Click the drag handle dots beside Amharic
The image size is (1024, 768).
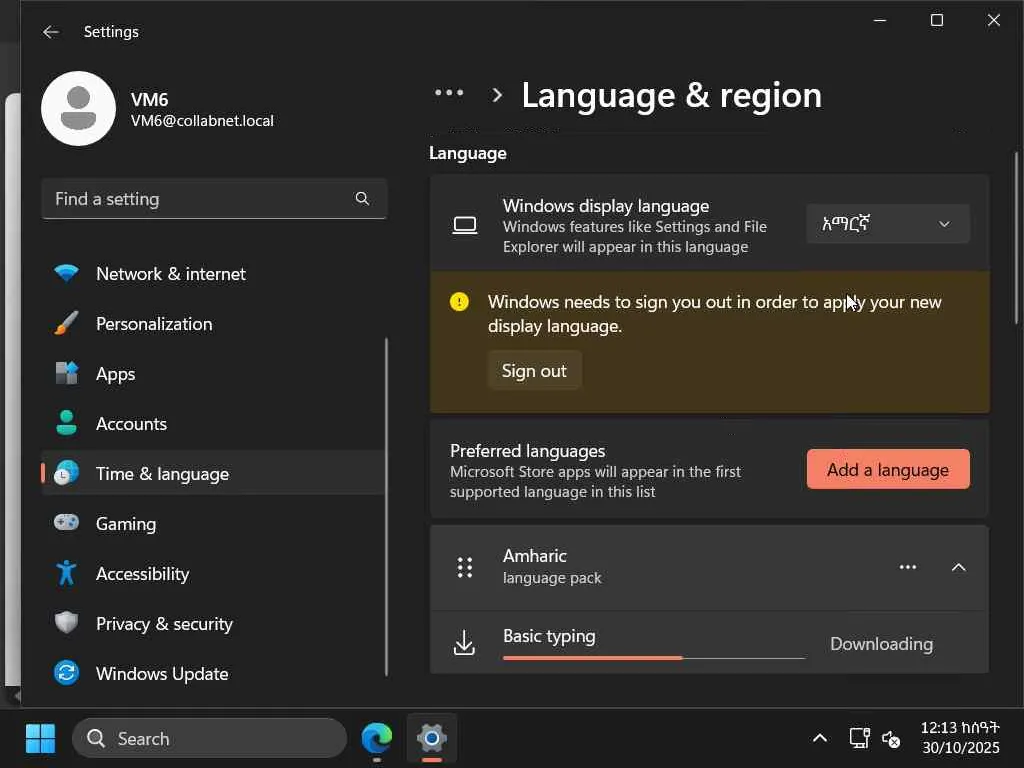(x=465, y=568)
